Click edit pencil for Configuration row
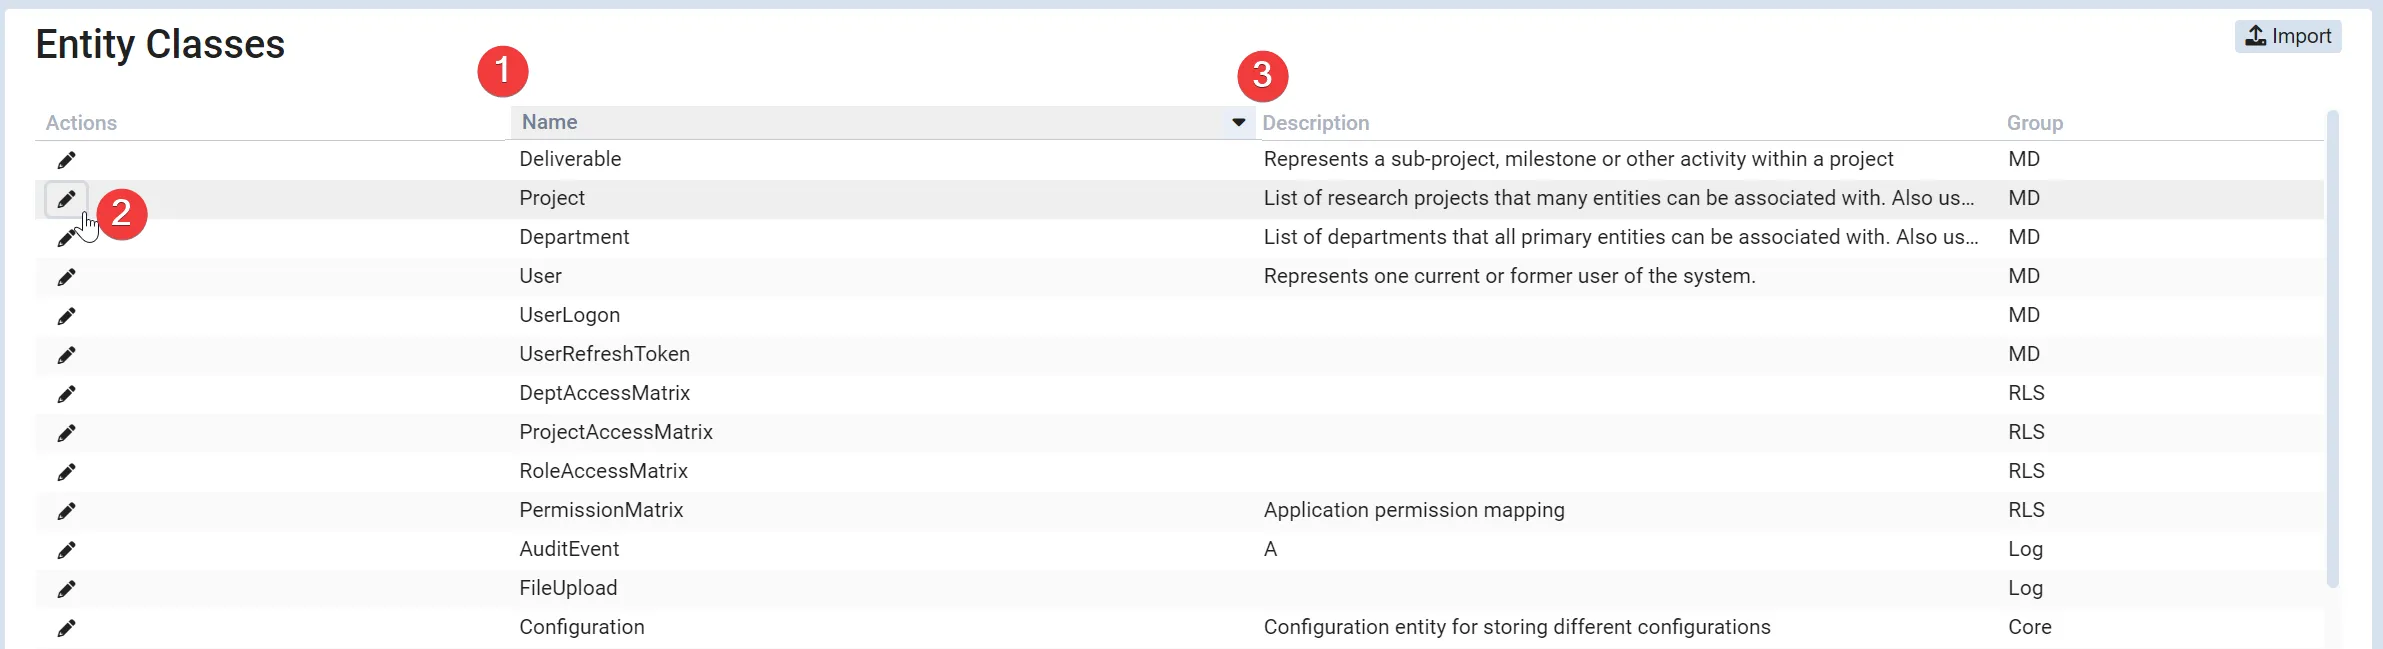This screenshot has height=649, width=2383. [x=66, y=628]
